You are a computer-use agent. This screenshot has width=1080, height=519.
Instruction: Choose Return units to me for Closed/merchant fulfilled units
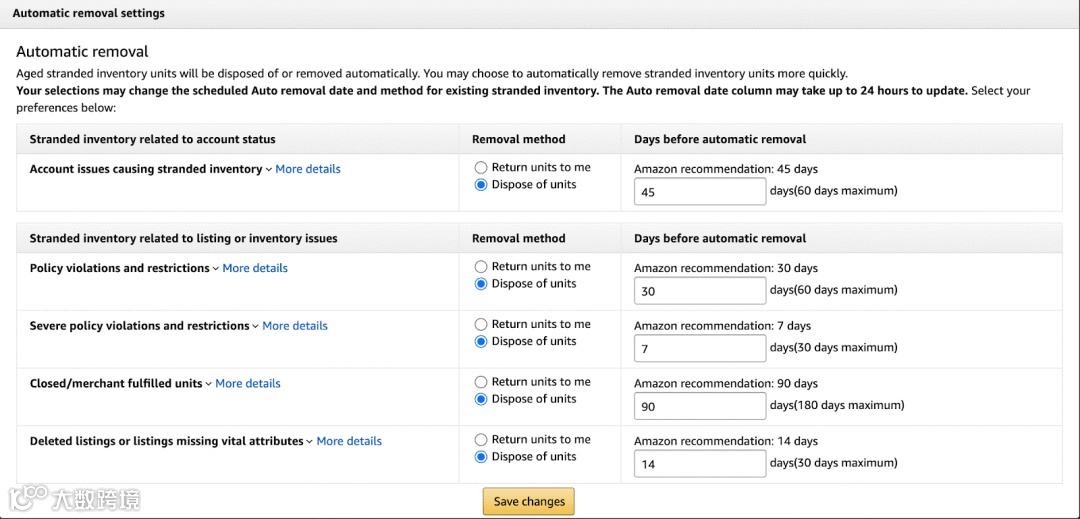pyautogui.click(x=481, y=382)
